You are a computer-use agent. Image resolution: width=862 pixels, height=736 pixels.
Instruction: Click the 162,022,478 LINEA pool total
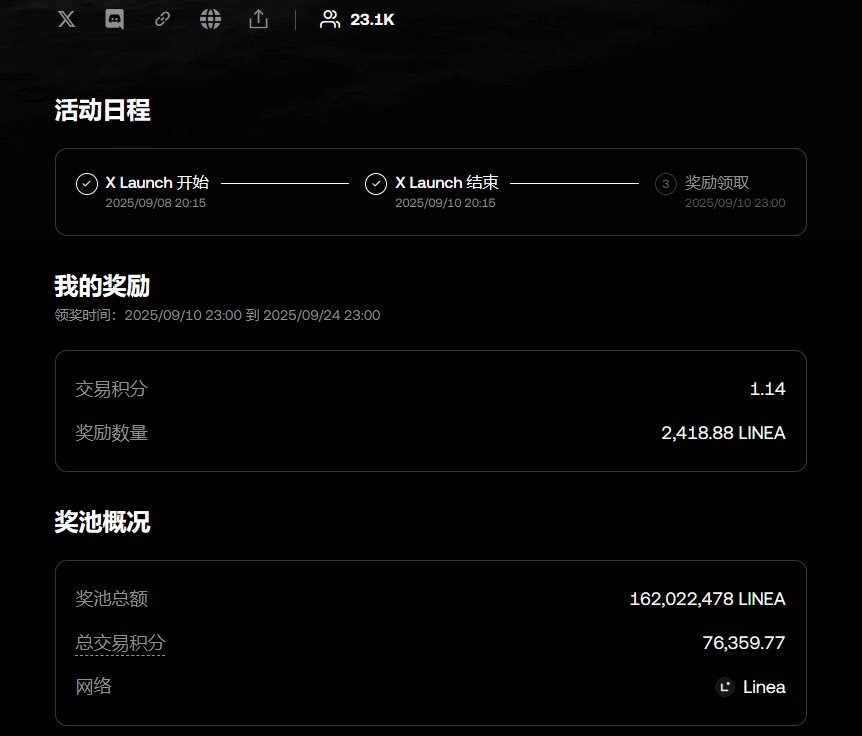pyautogui.click(x=708, y=599)
